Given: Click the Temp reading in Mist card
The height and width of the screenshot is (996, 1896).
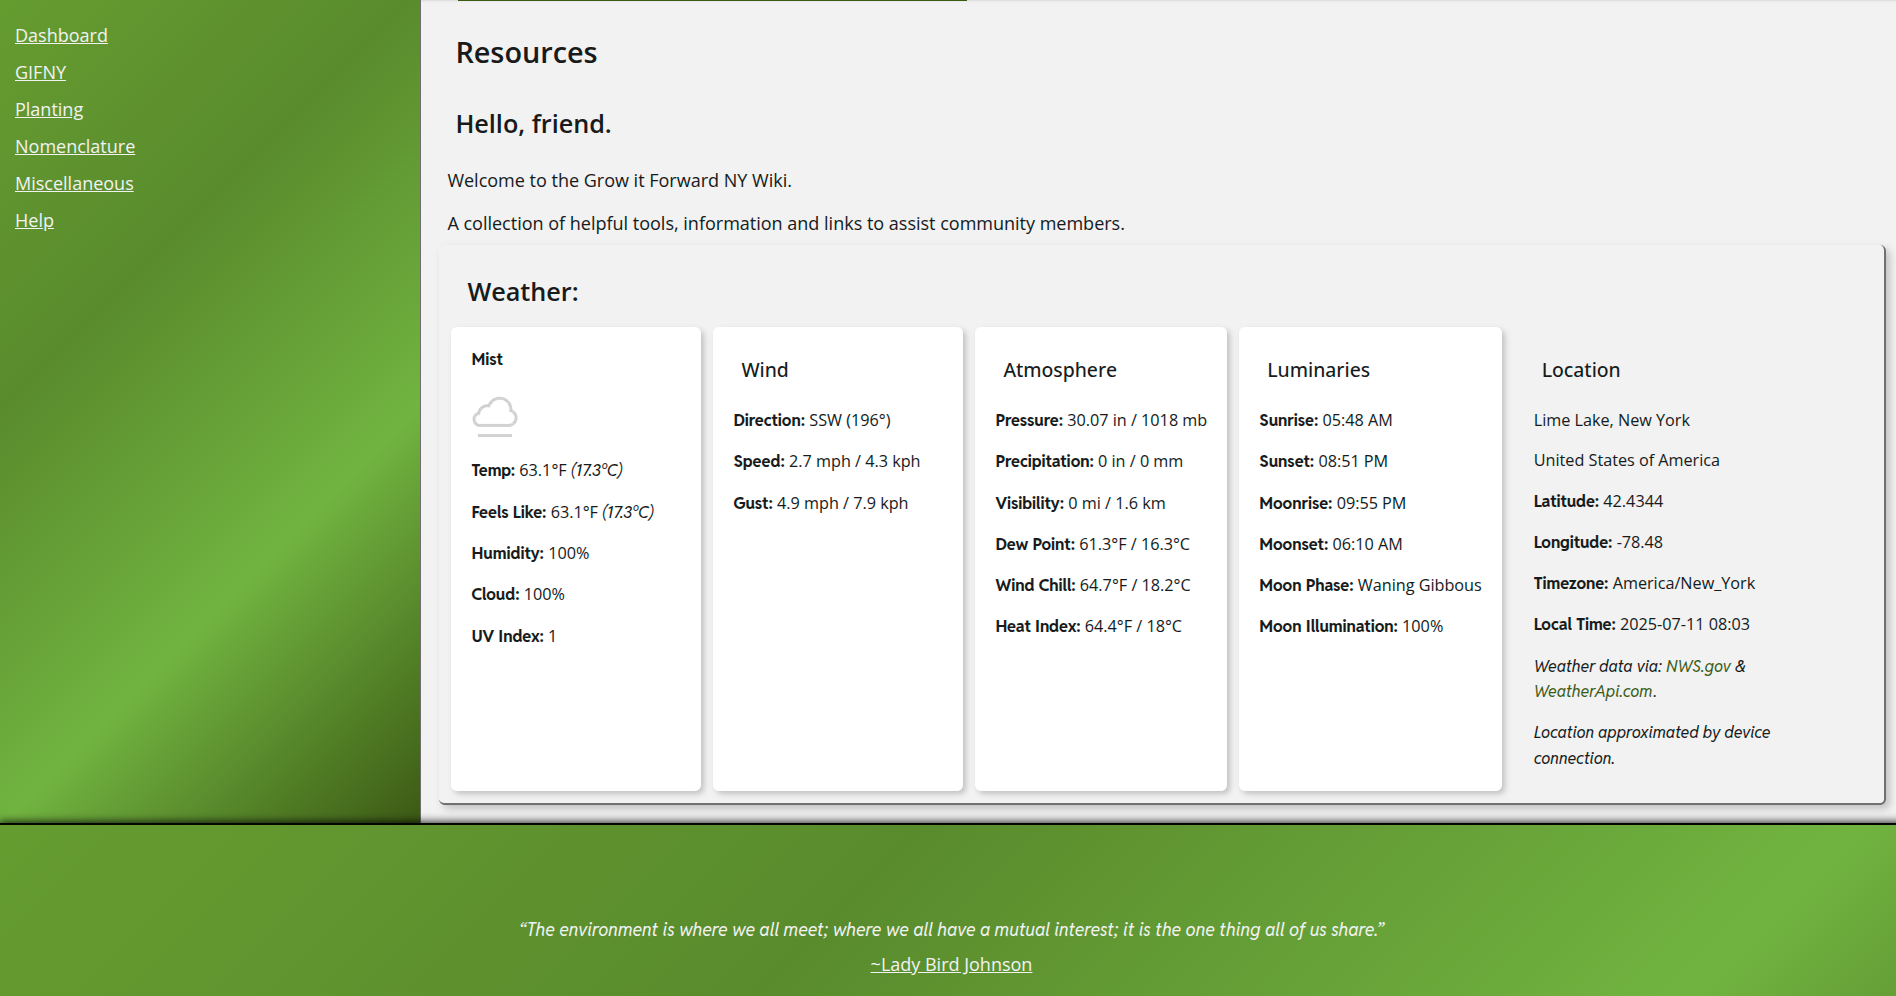Looking at the screenshot, I should (x=546, y=470).
